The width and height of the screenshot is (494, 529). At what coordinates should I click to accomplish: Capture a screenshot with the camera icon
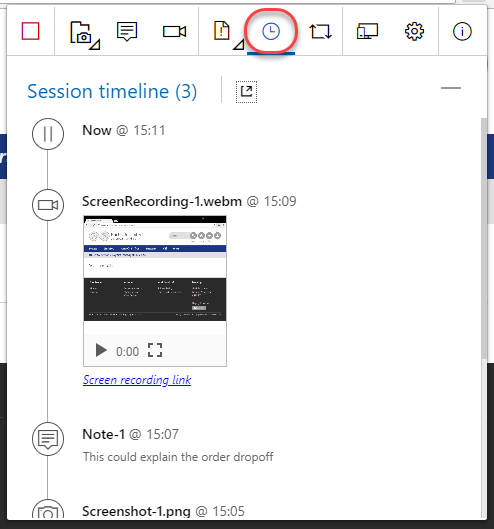[x=80, y=32]
